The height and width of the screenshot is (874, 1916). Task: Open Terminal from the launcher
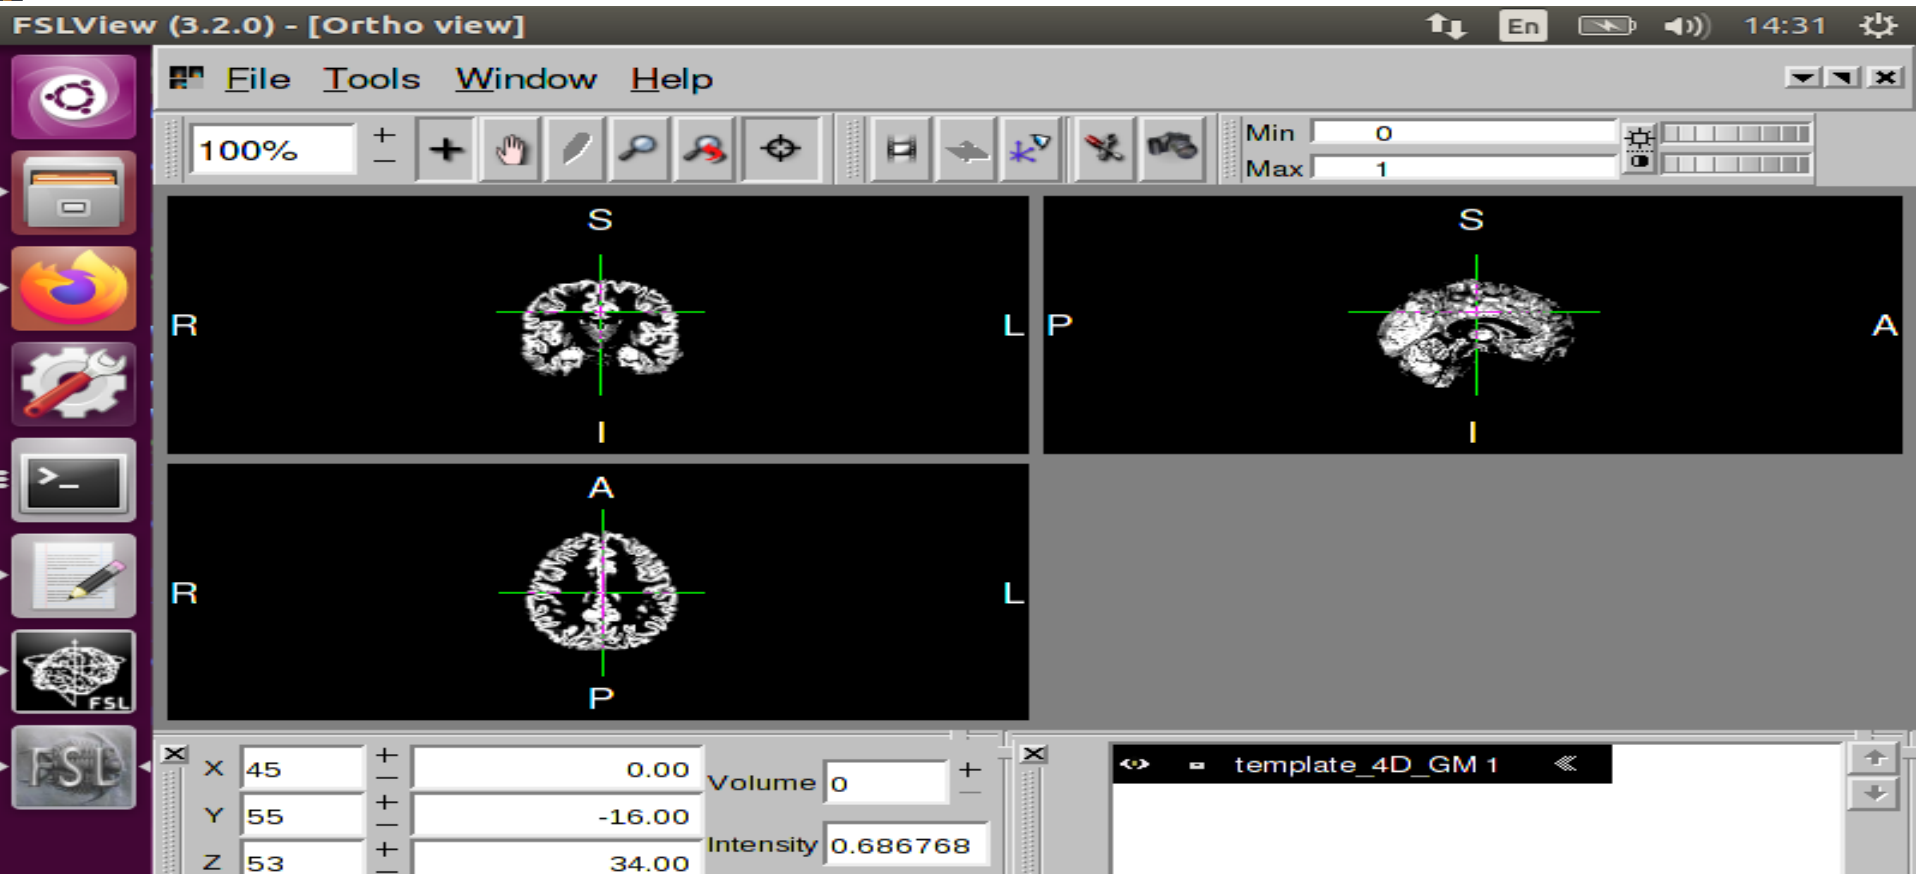[x=74, y=481]
